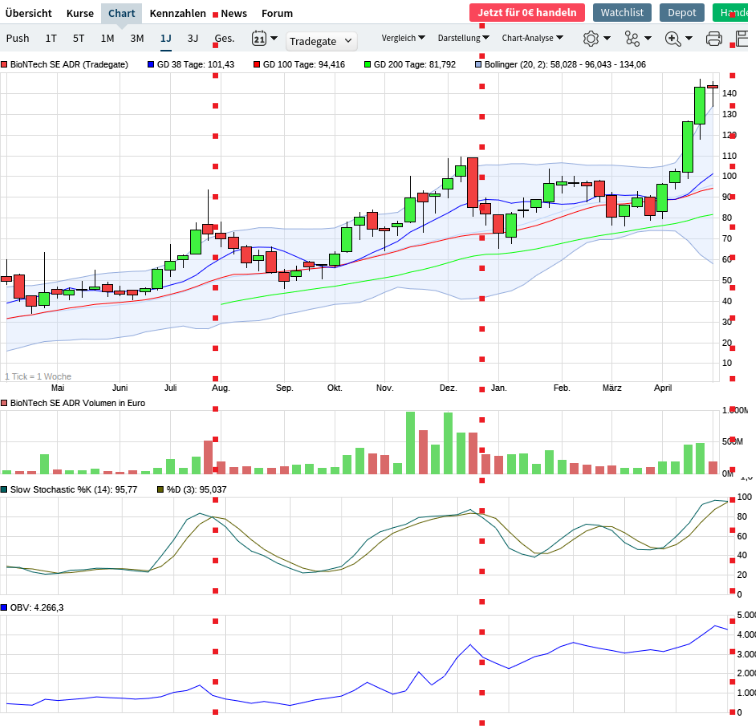Click the Slow Stochastic %K teal swatch
756x727 pixels.
pos(4,490)
